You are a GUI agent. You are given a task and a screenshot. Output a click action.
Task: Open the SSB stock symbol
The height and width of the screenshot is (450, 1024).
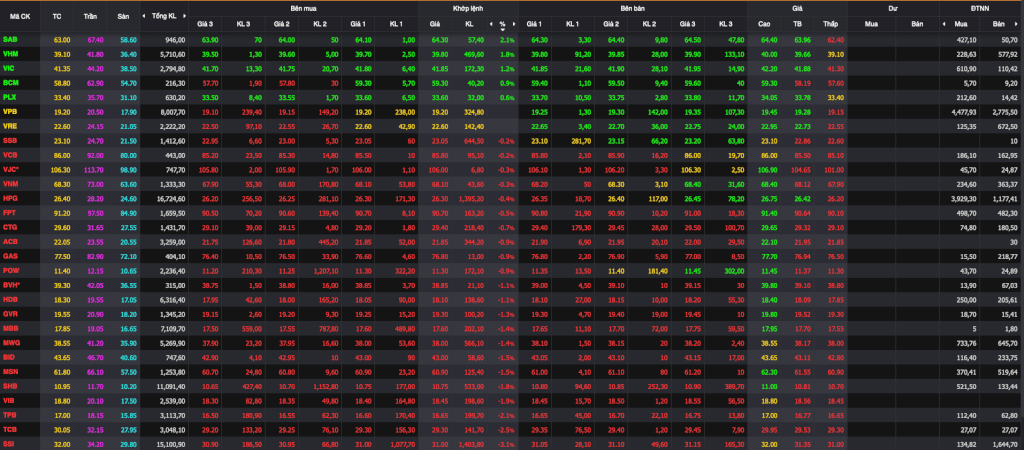(10, 140)
